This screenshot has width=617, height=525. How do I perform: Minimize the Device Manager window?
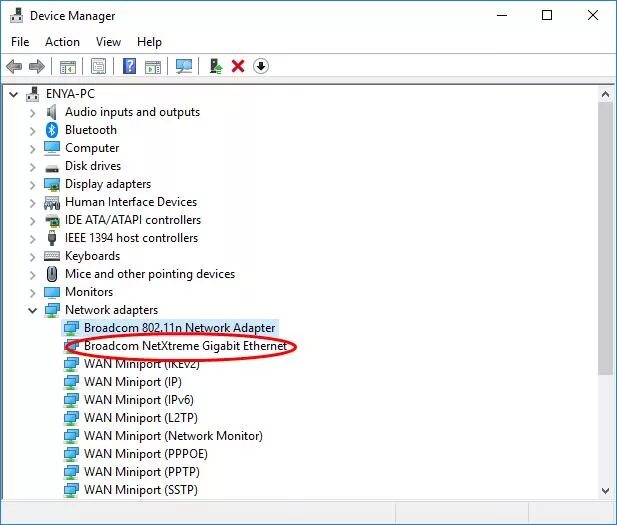click(x=502, y=15)
